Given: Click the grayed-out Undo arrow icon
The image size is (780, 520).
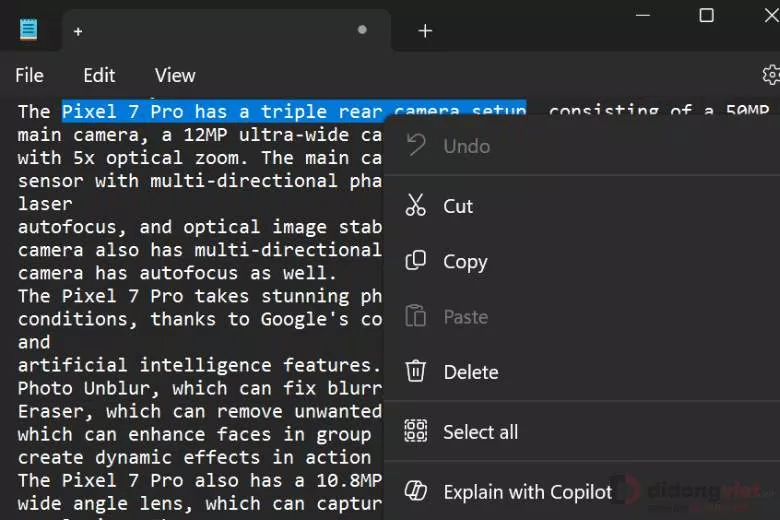Looking at the screenshot, I should point(415,146).
